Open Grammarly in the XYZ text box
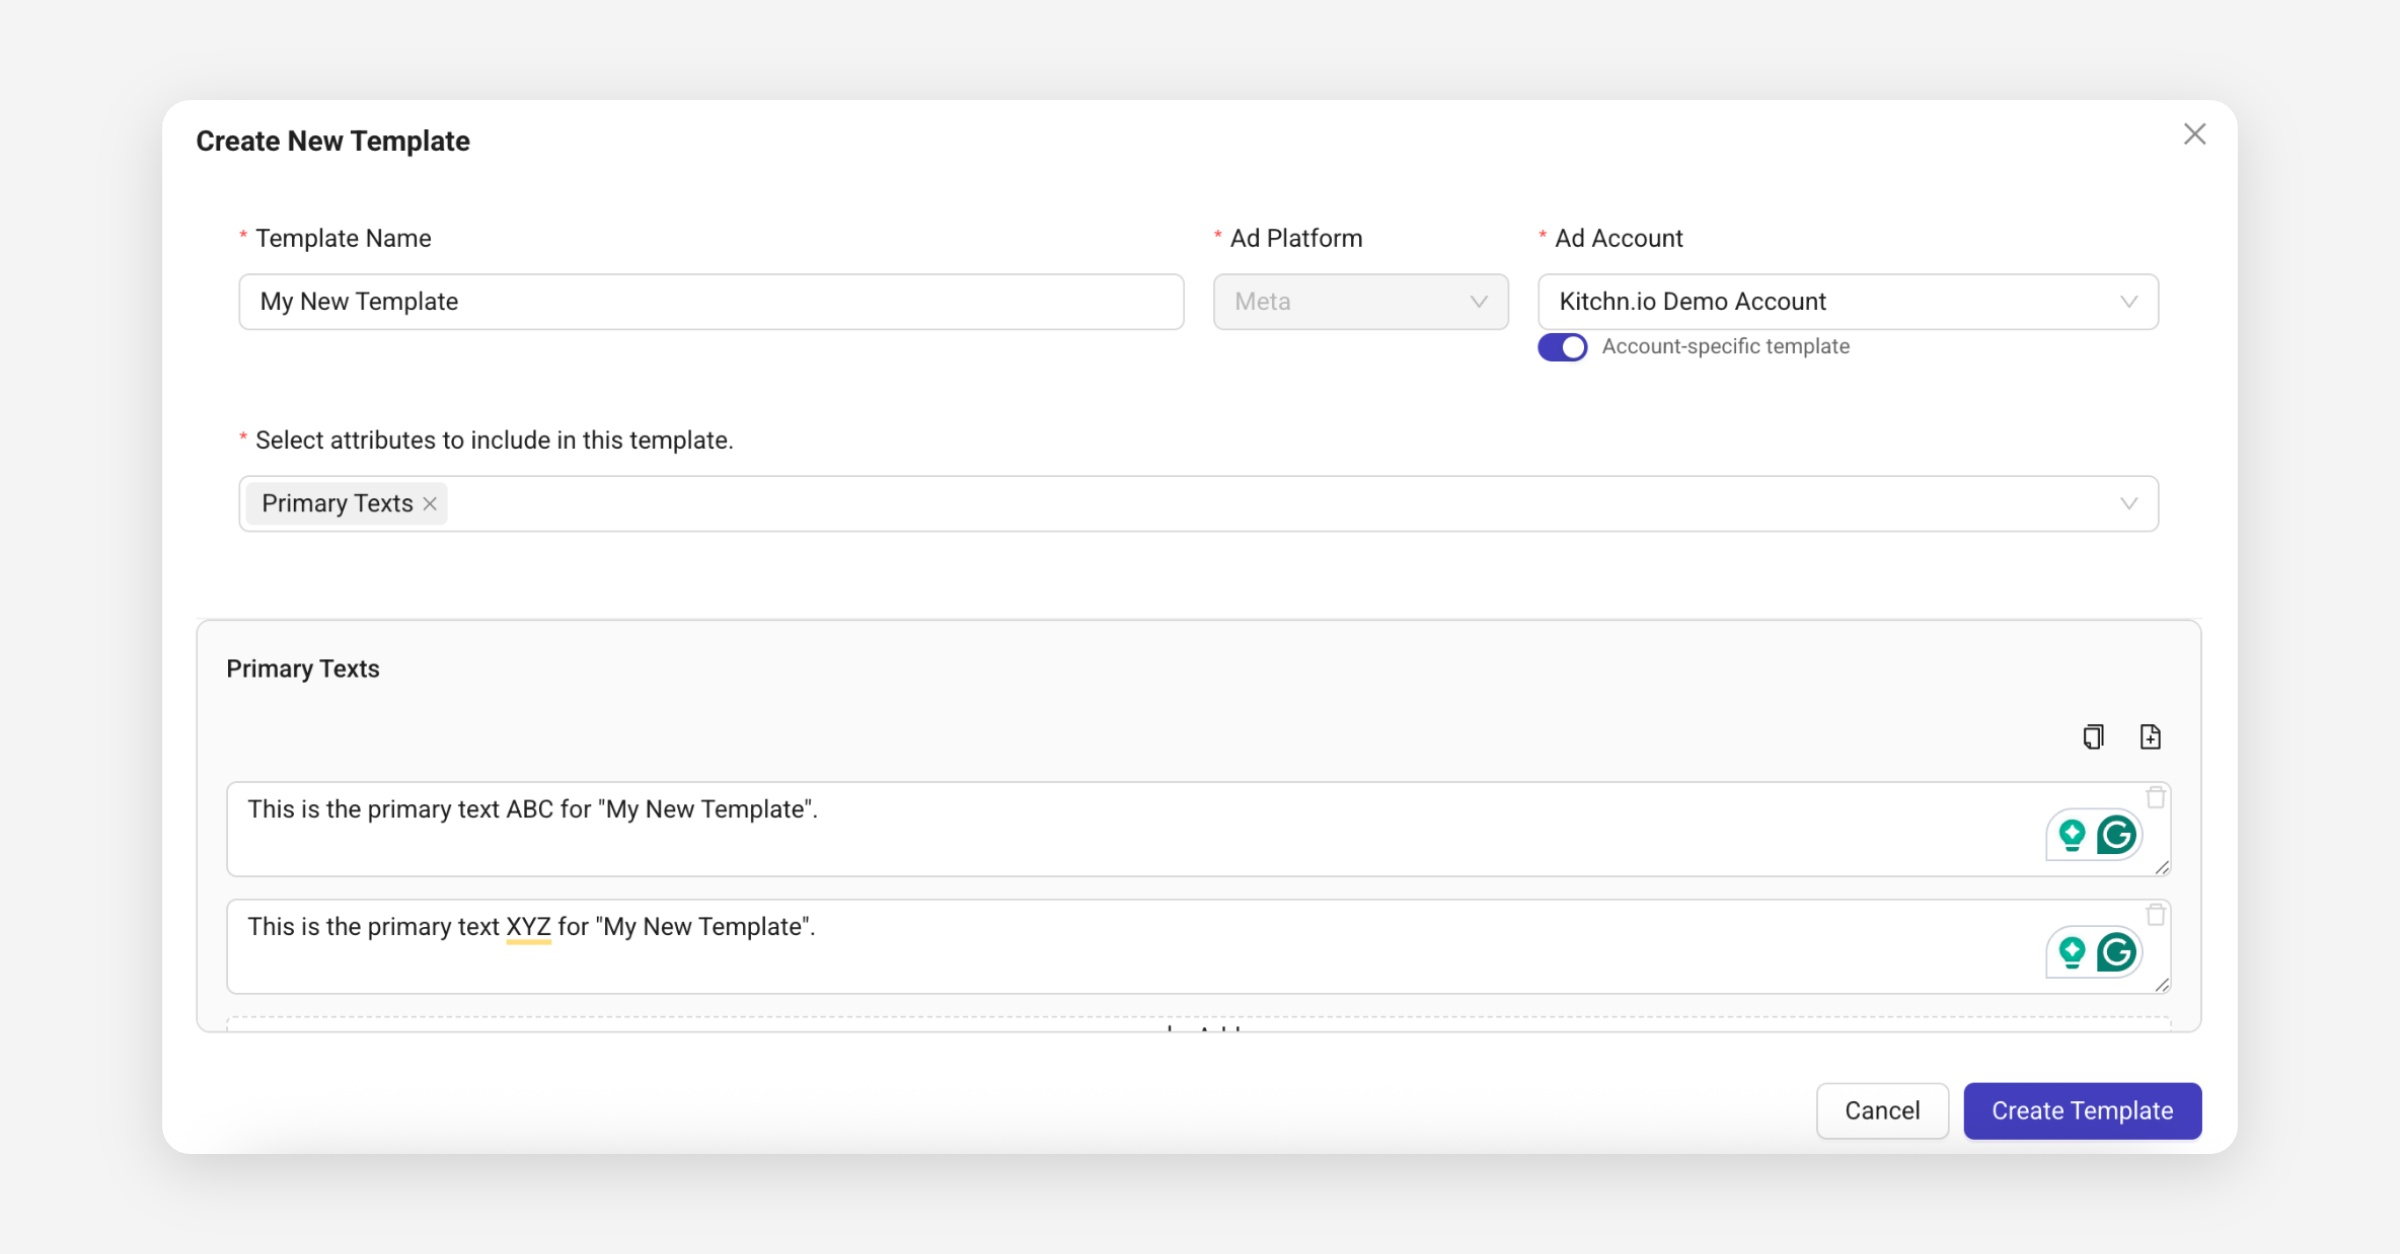 coord(2117,952)
